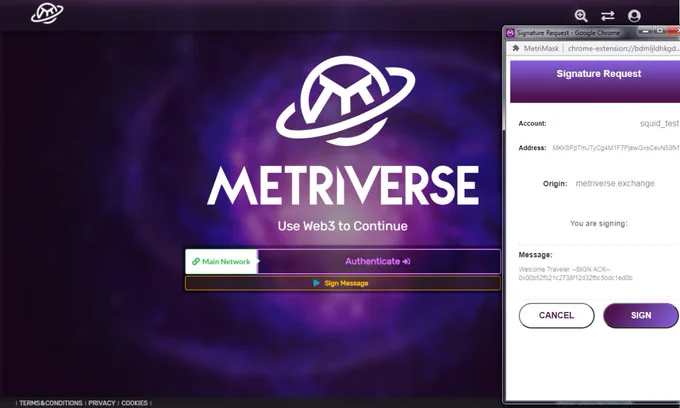Click the address value starting MKkSFp
This screenshot has height=408, width=680.
(616, 148)
